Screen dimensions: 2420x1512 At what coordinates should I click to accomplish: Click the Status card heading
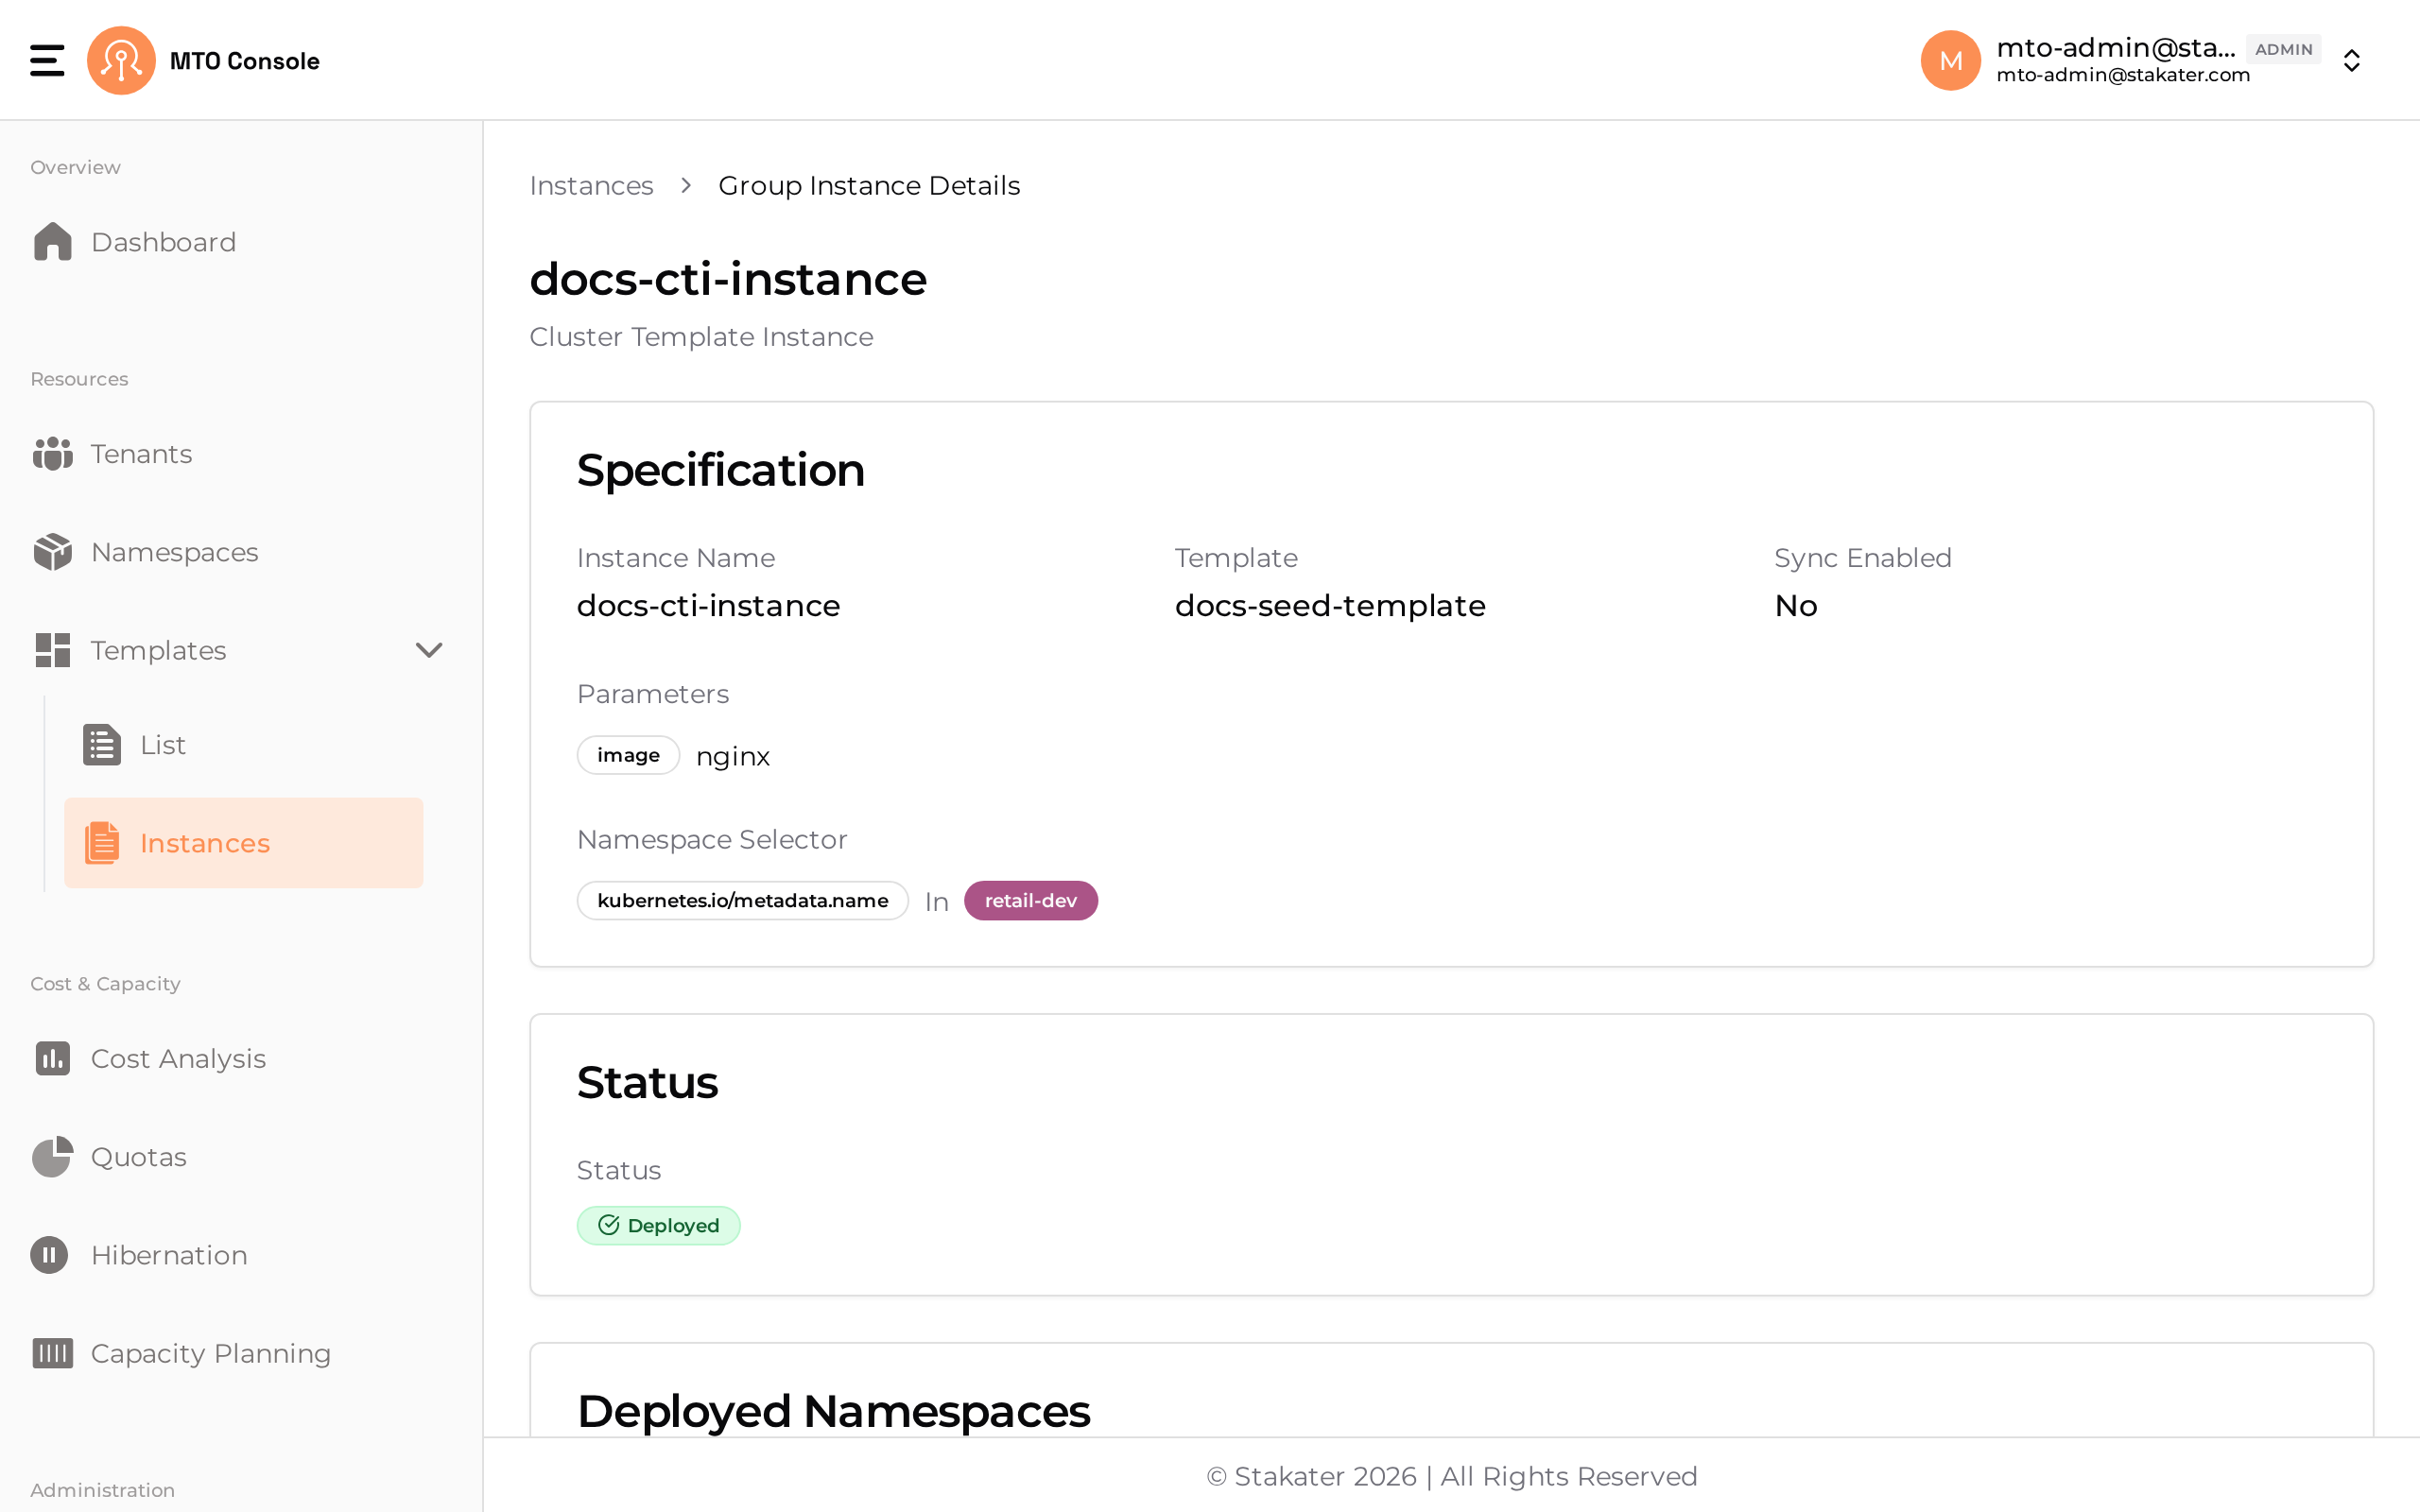[x=647, y=1083]
